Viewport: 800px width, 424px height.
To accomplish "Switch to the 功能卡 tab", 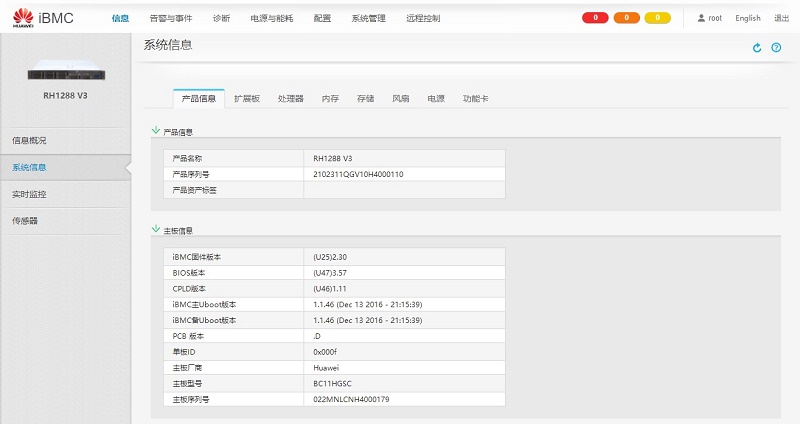I will [x=475, y=98].
